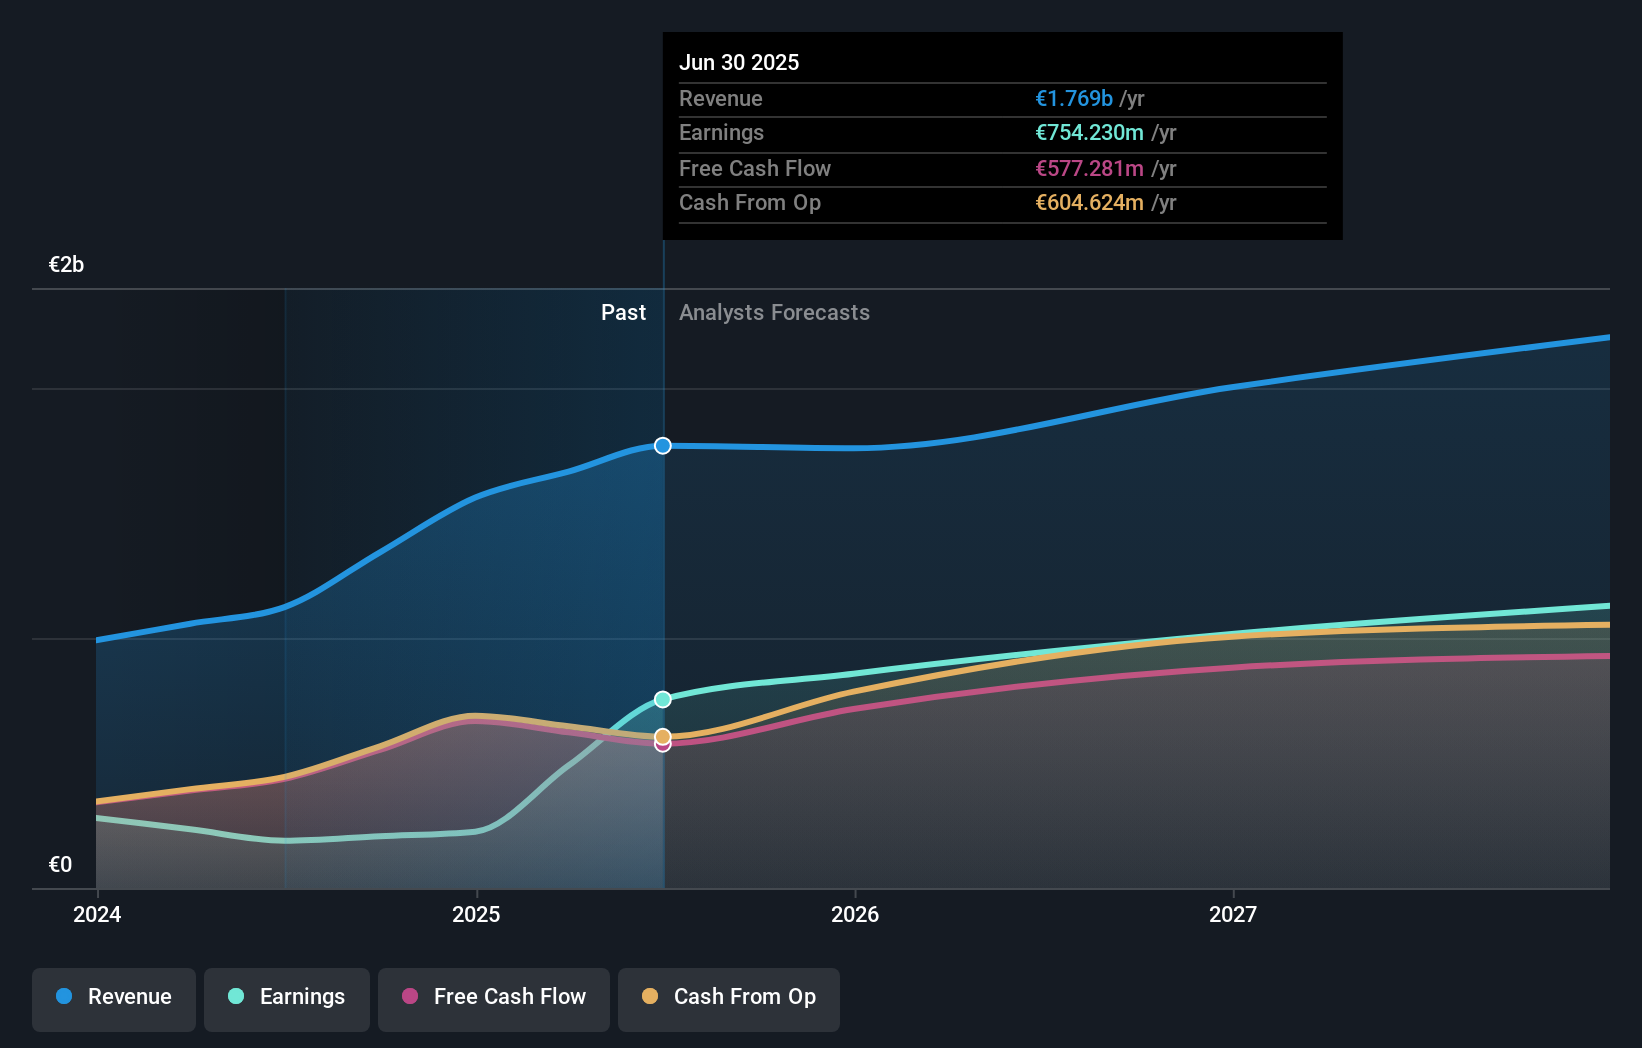Click the pink Free Cash Flow legend dot
Viewport: 1642px width, 1048px height.
(x=410, y=997)
